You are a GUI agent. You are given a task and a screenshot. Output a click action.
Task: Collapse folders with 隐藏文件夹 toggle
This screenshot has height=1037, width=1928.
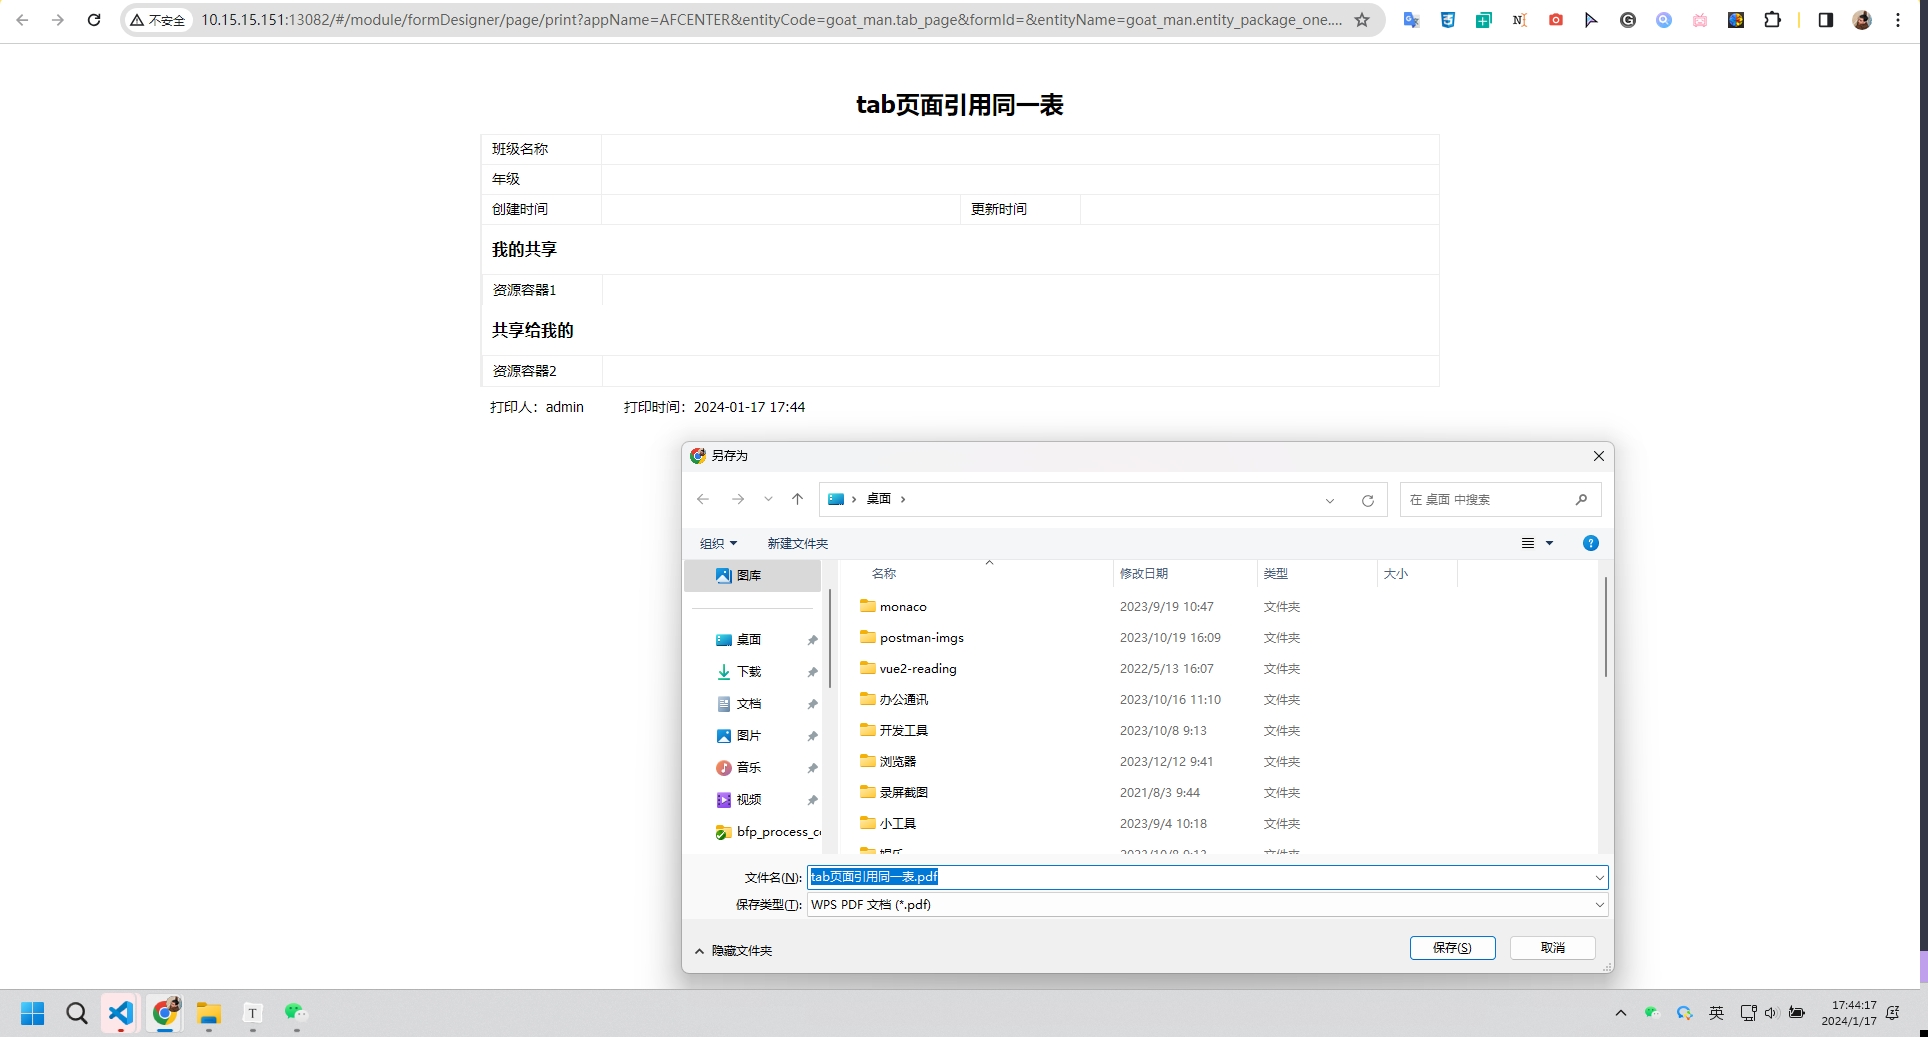coord(733,950)
